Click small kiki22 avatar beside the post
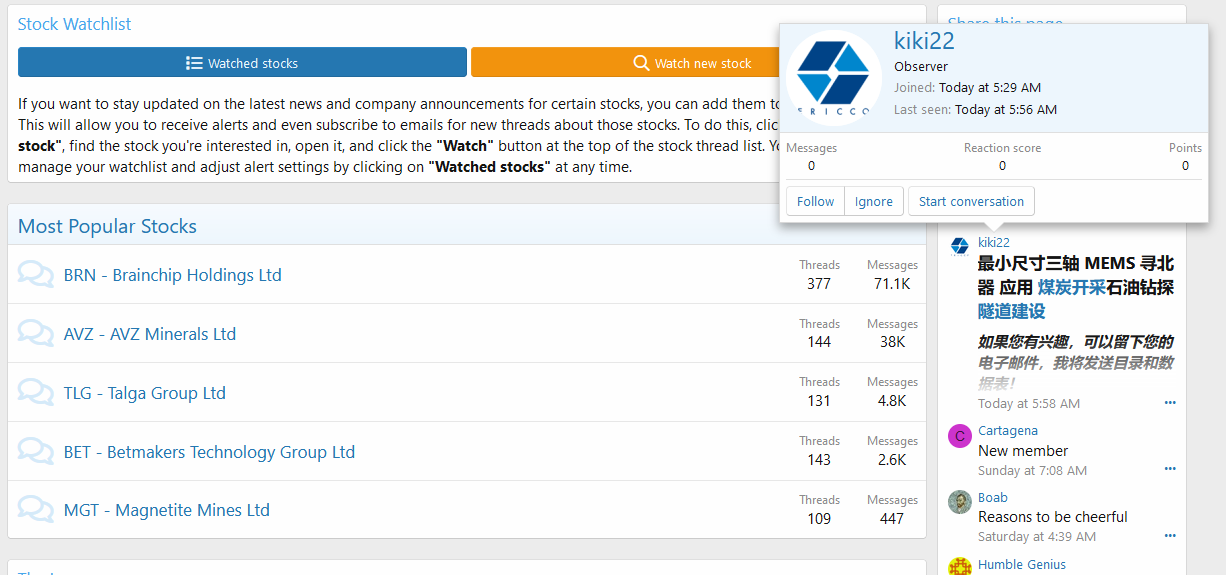 pyautogui.click(x=959, y=245)
